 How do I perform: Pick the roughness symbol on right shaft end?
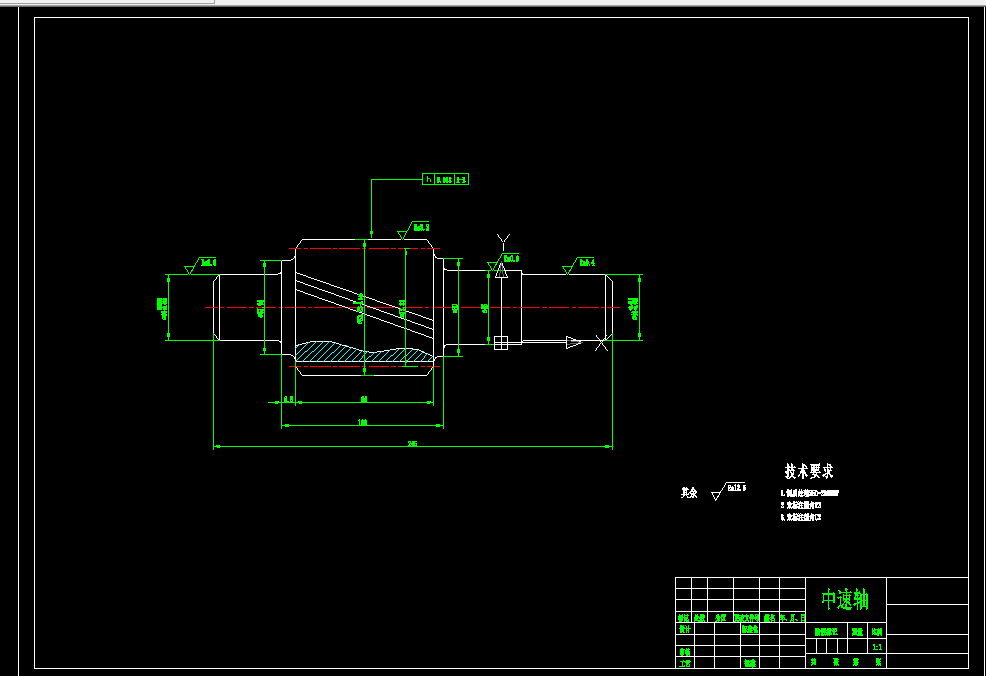(579, 265)
